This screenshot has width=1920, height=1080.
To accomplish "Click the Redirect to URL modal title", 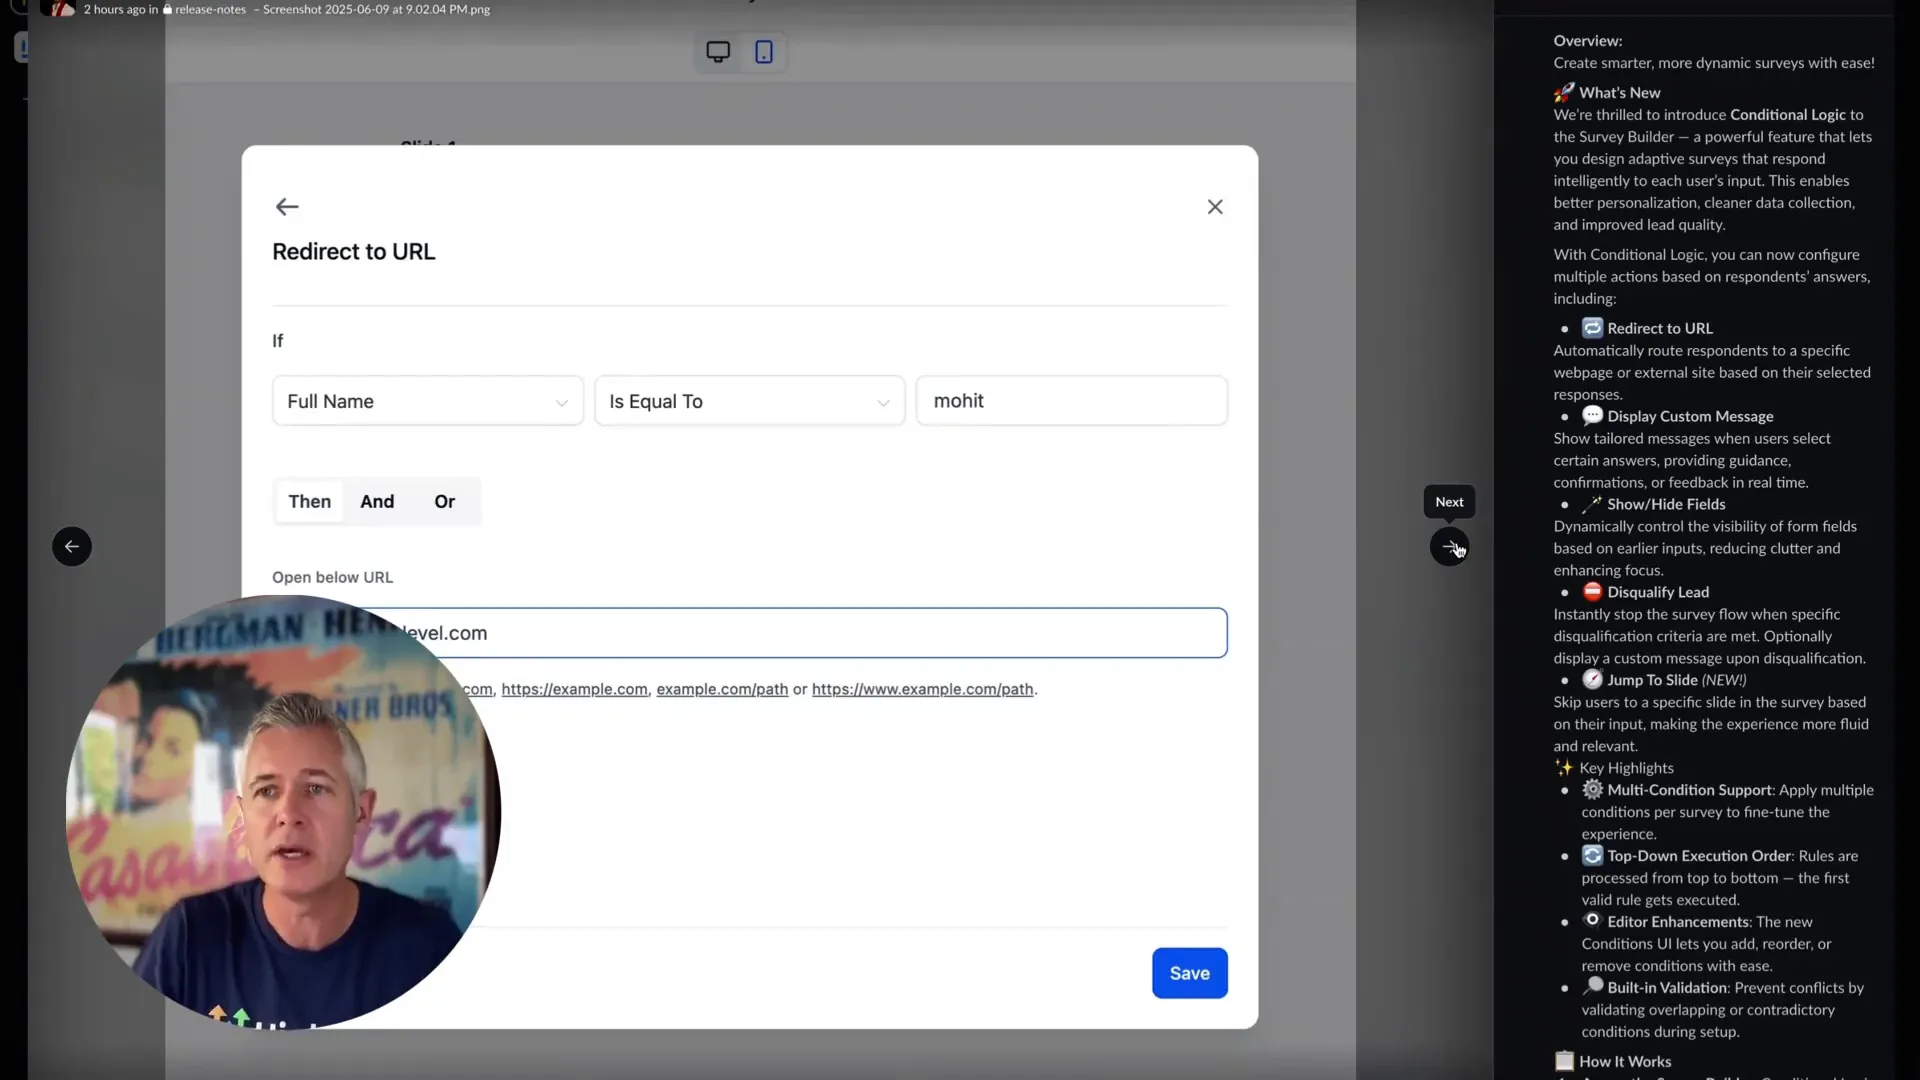I will click(354, 252).
